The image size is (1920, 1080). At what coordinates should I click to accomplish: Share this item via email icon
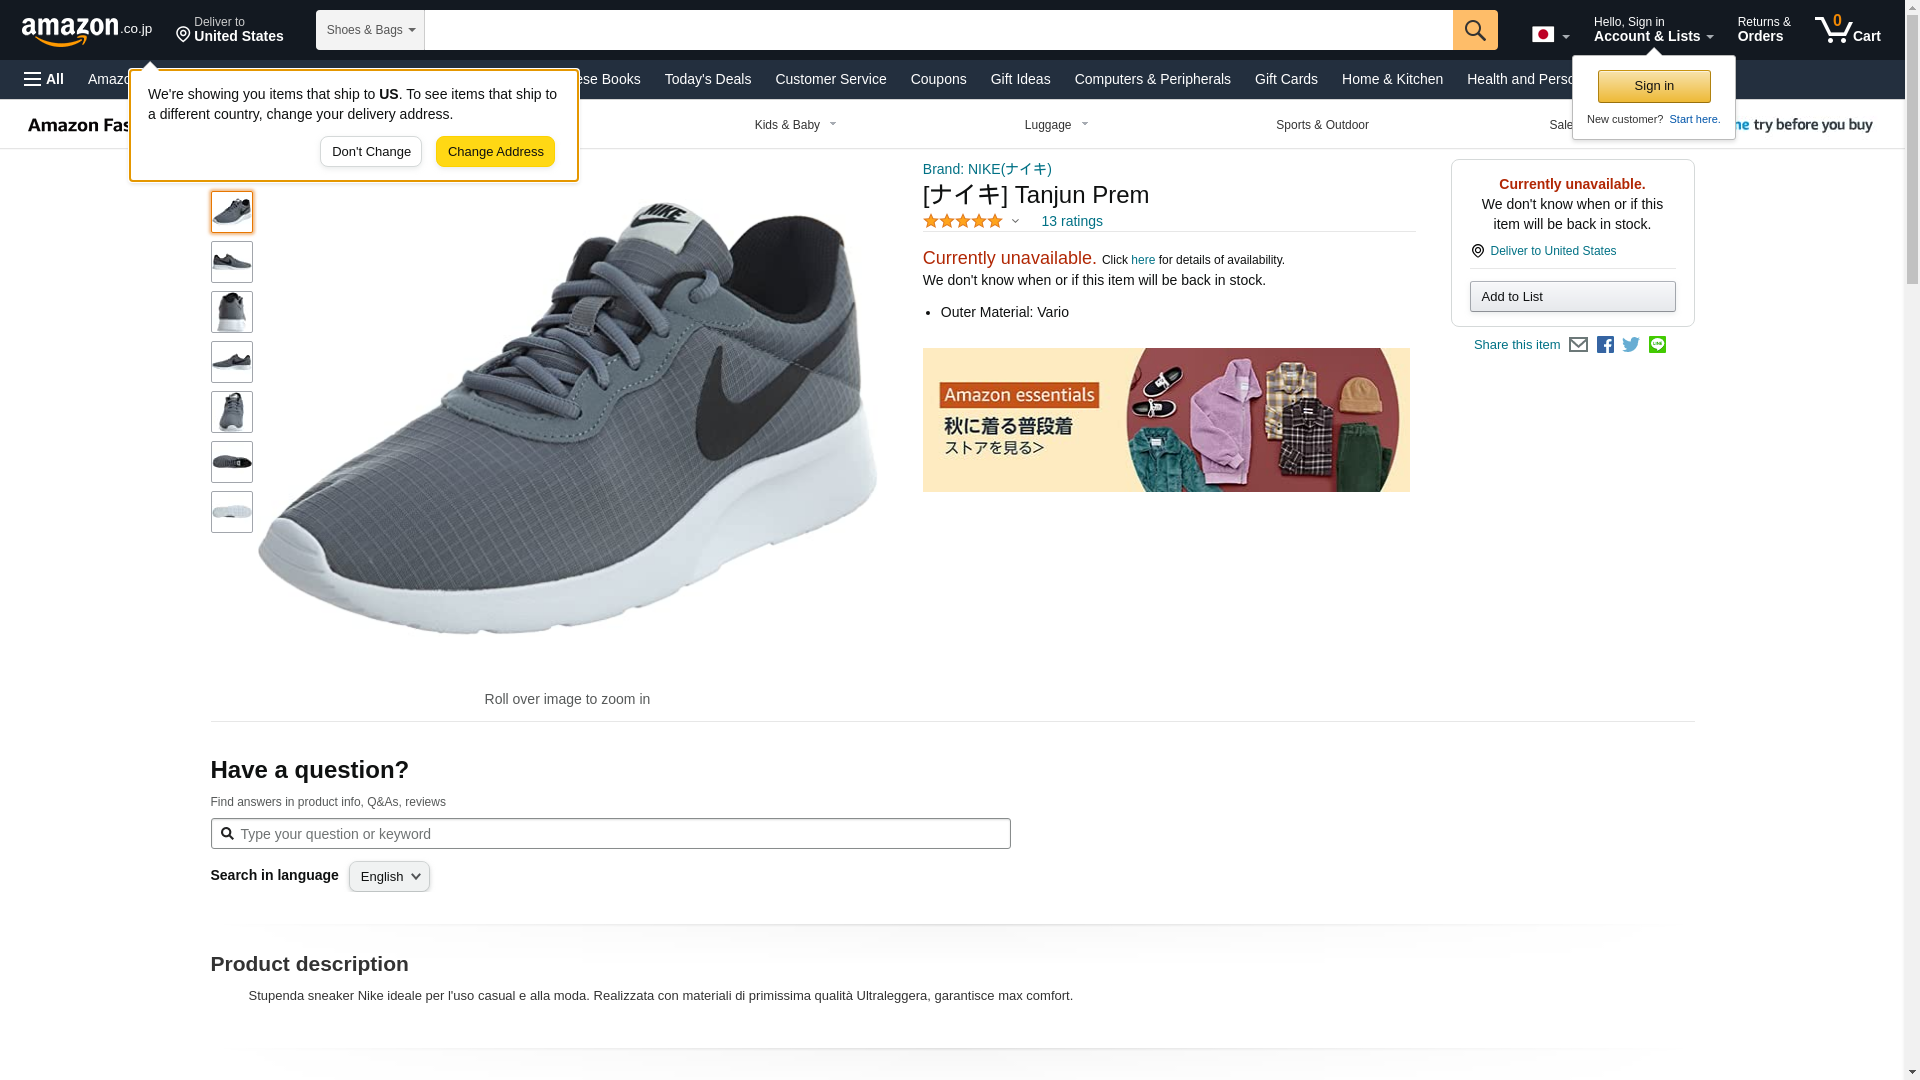point(1578,345)
